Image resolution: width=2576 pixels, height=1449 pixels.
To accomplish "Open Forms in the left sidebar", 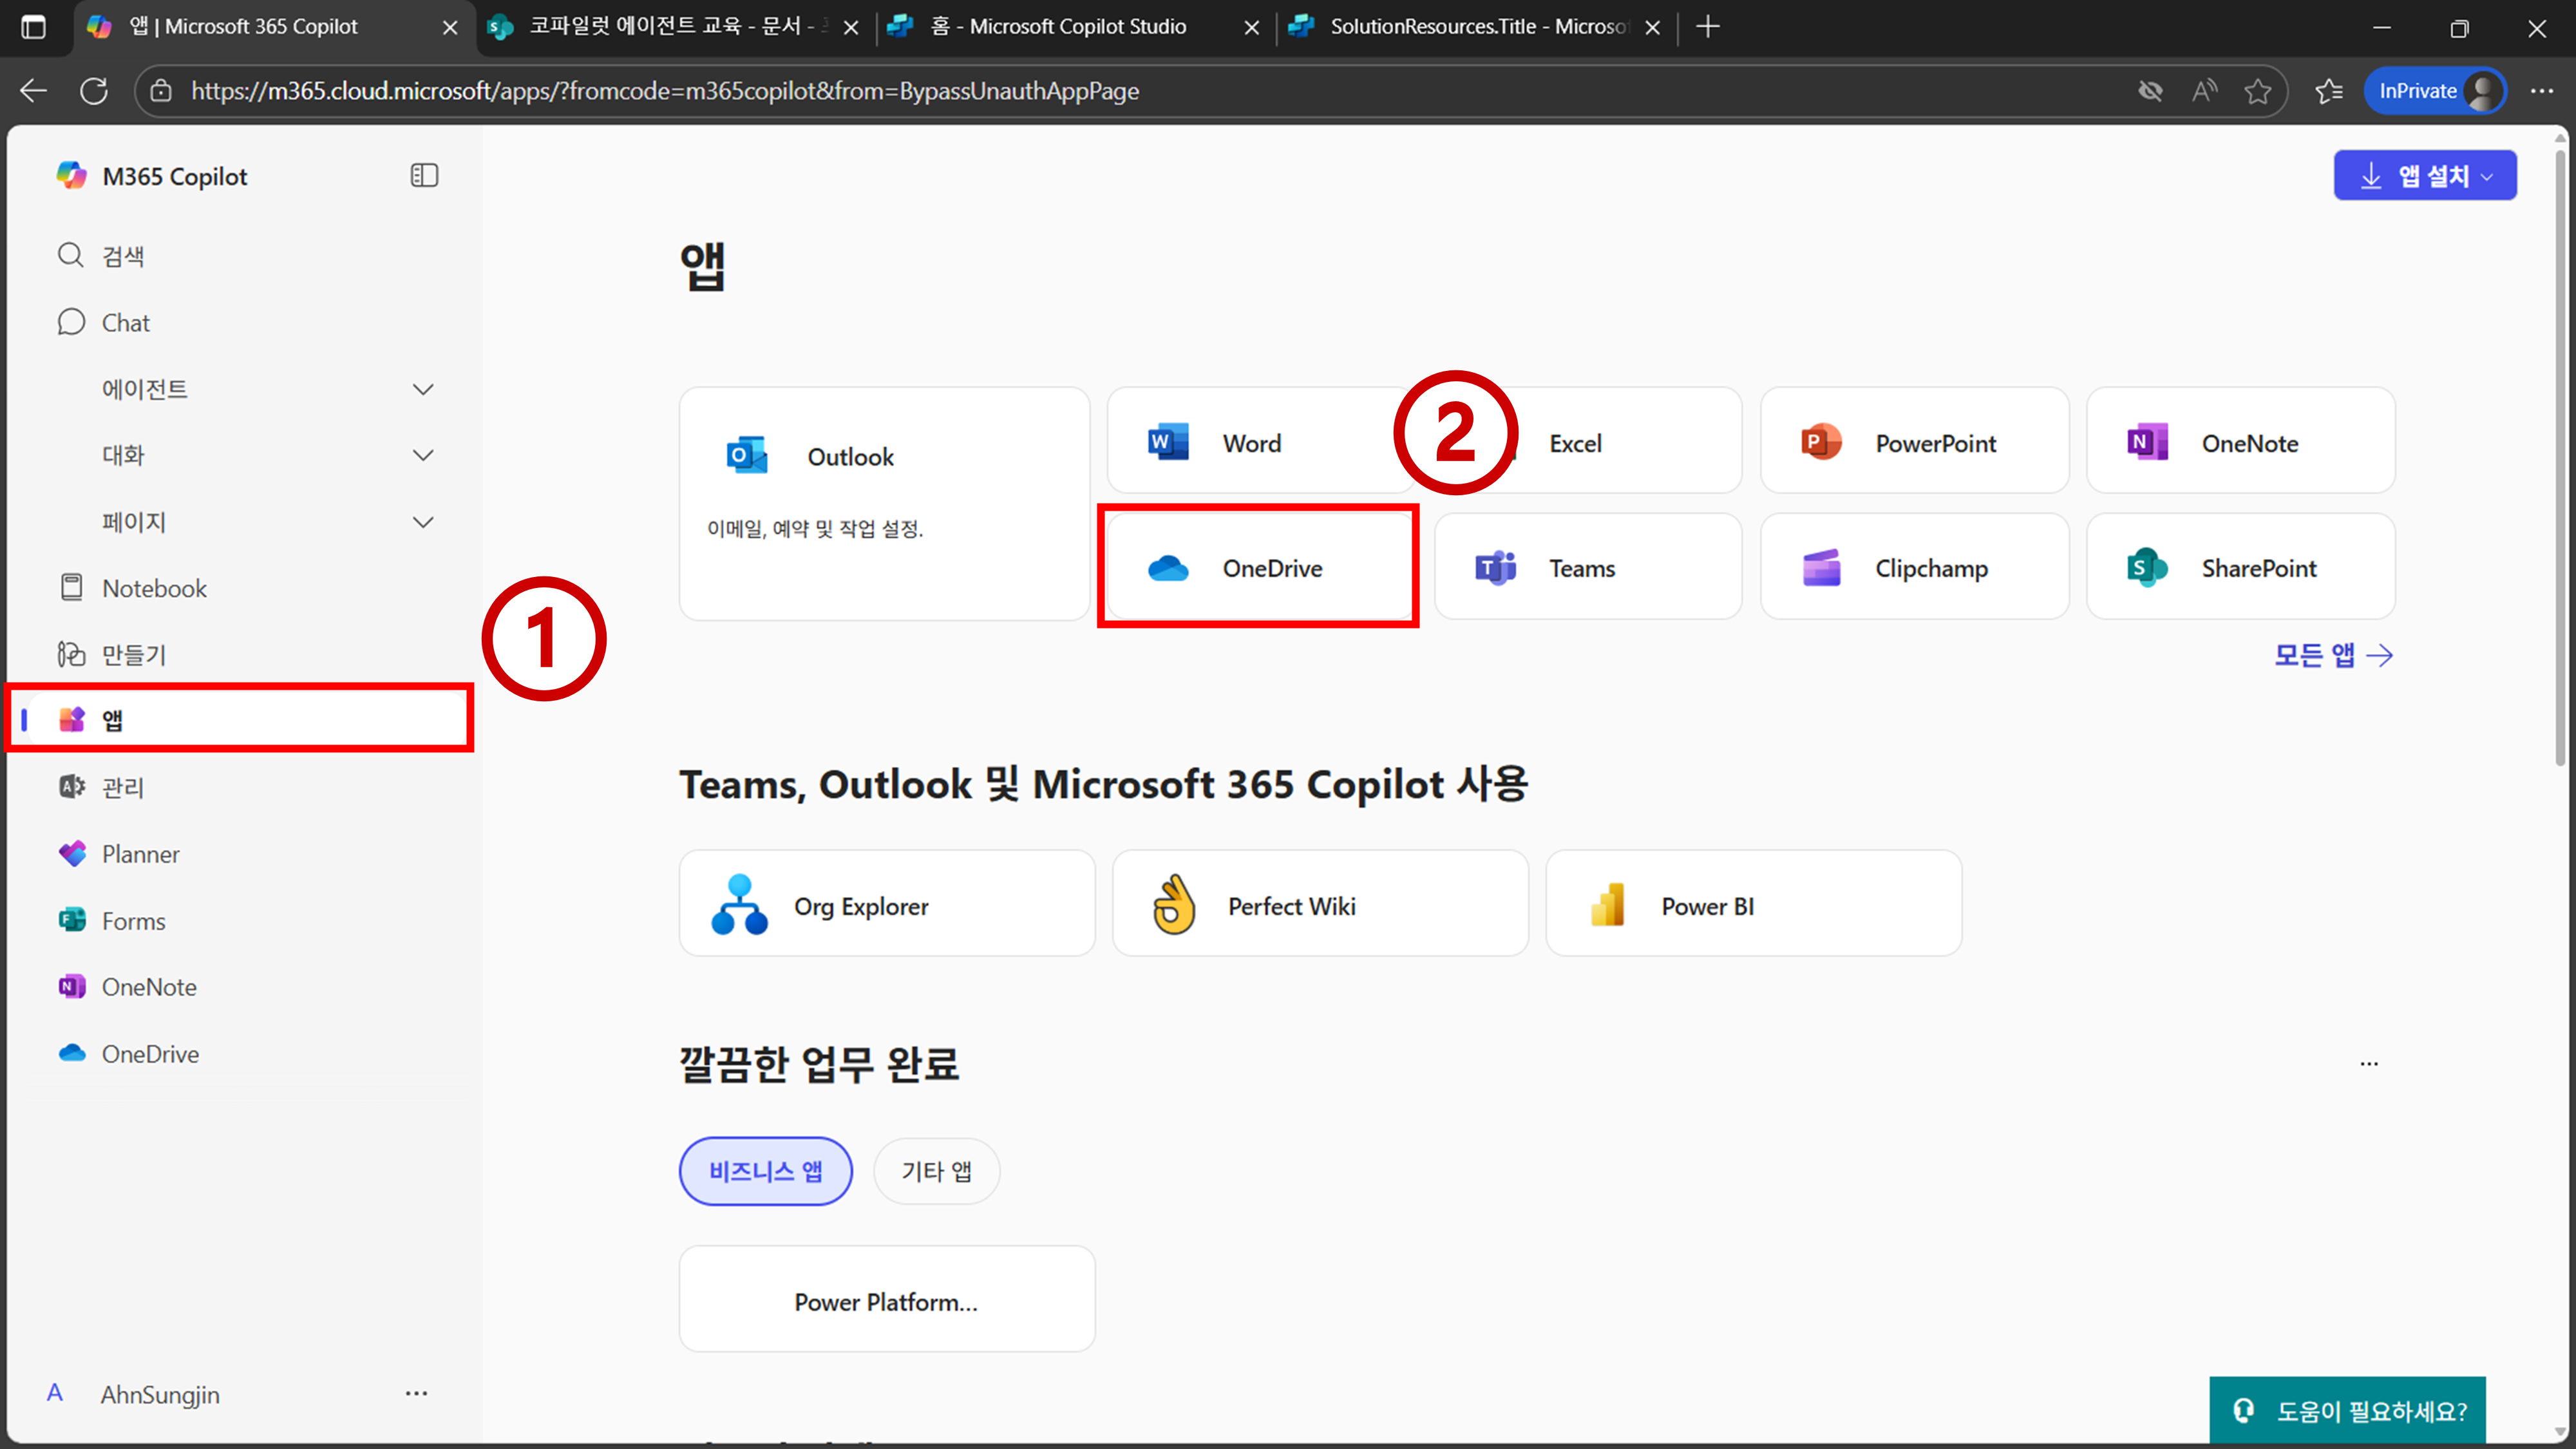I will tap(133, 920).
